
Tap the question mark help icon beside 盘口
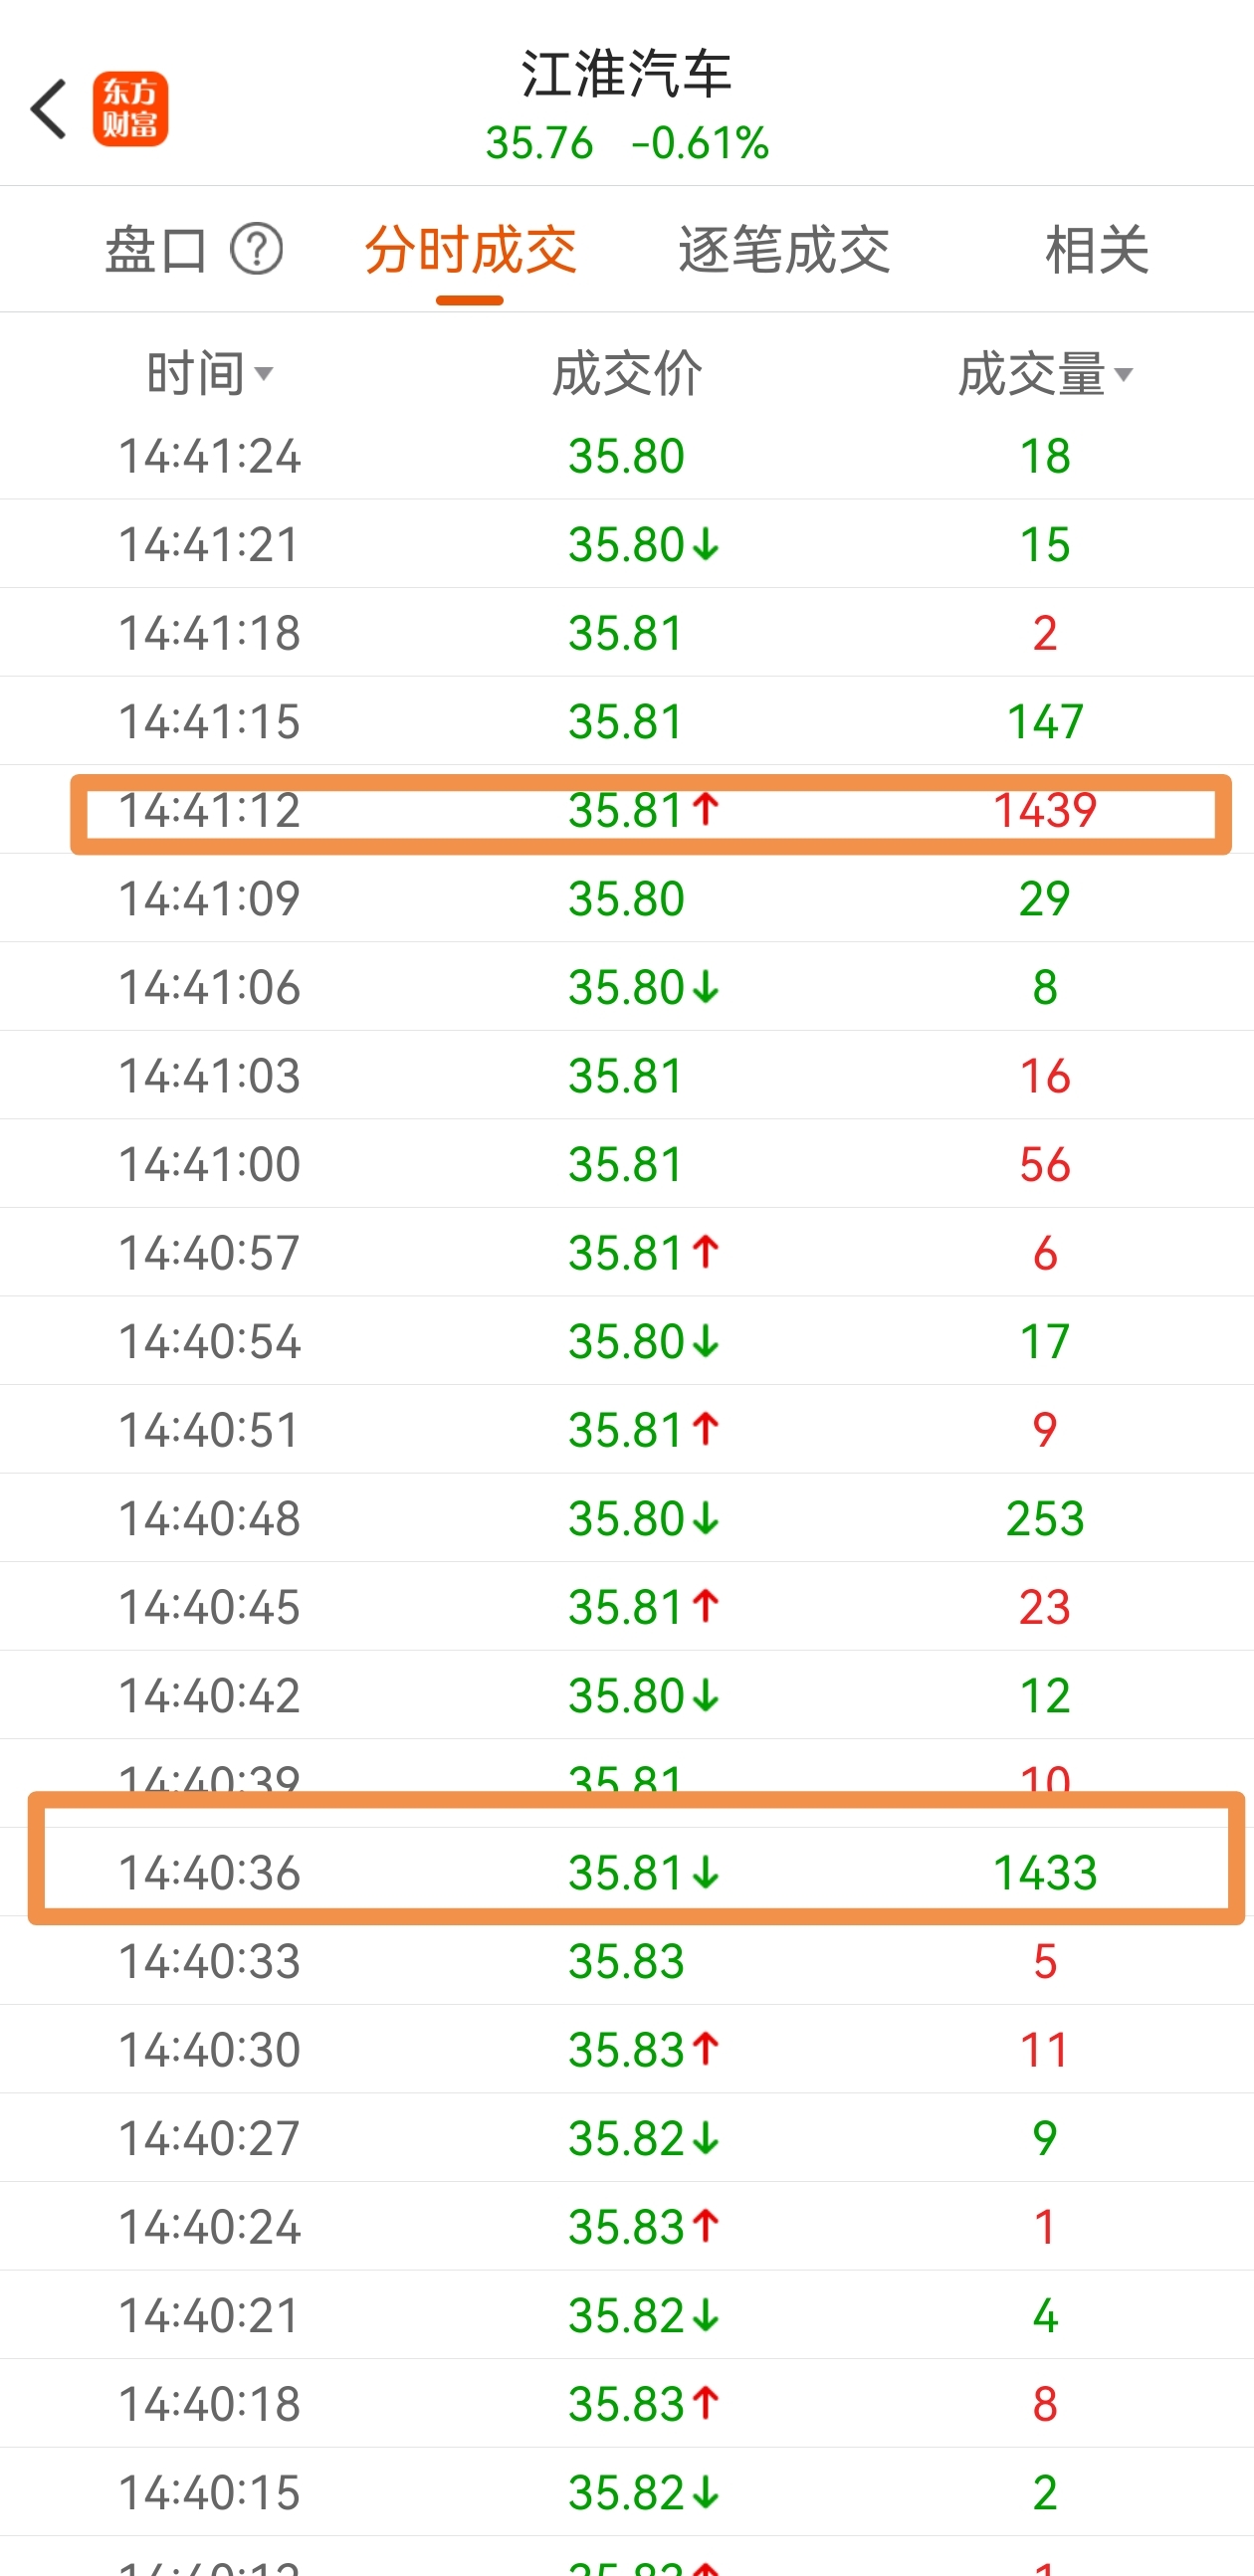[x=257, y=249]
